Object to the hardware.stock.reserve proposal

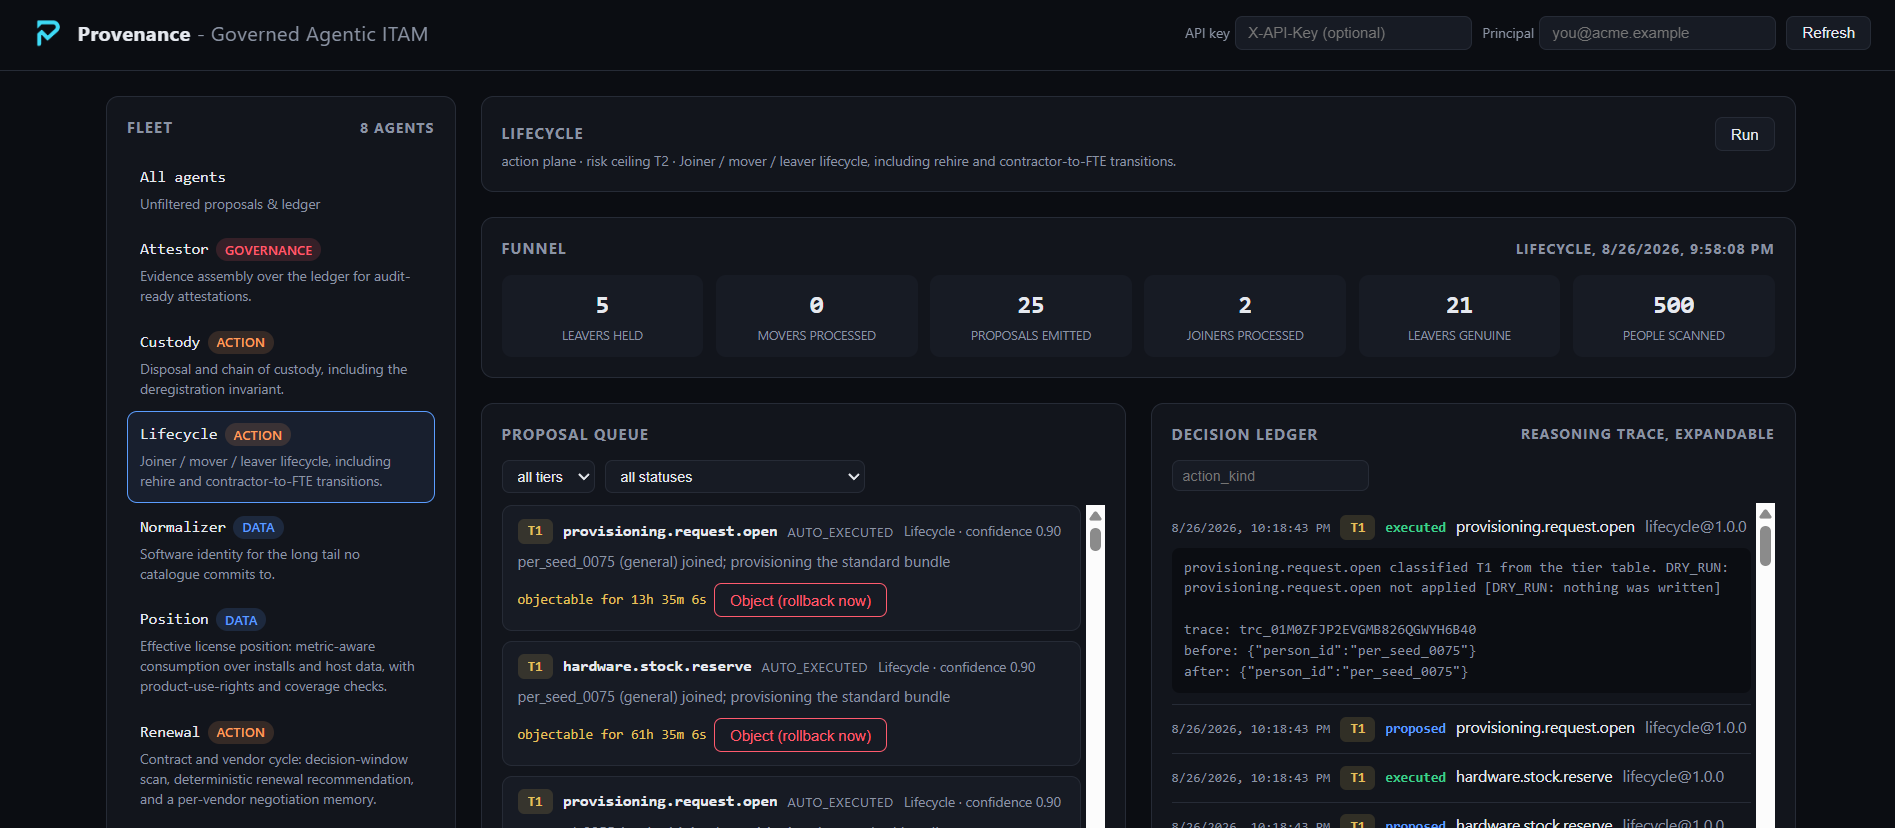point(800,735)
